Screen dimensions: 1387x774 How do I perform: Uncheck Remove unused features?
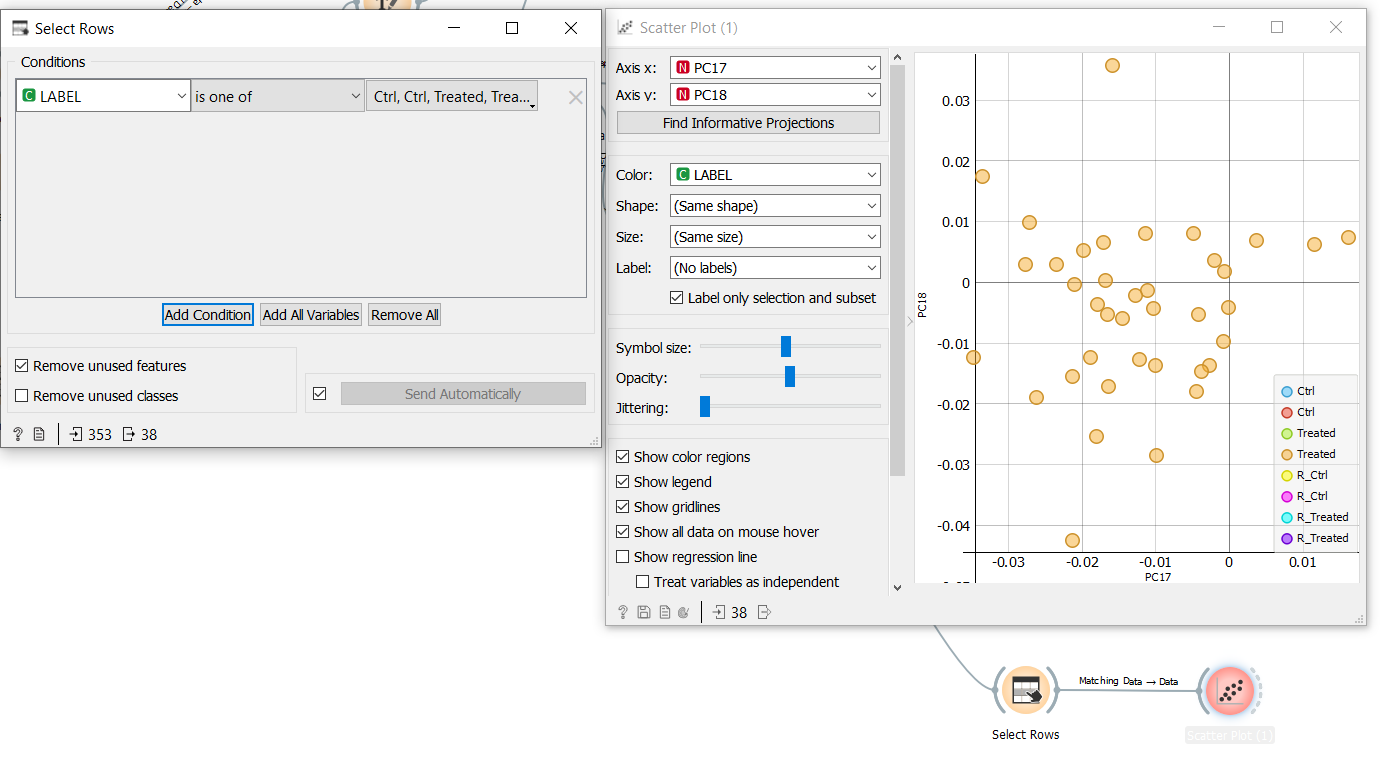pyautogui.click(x=23, y=365)
